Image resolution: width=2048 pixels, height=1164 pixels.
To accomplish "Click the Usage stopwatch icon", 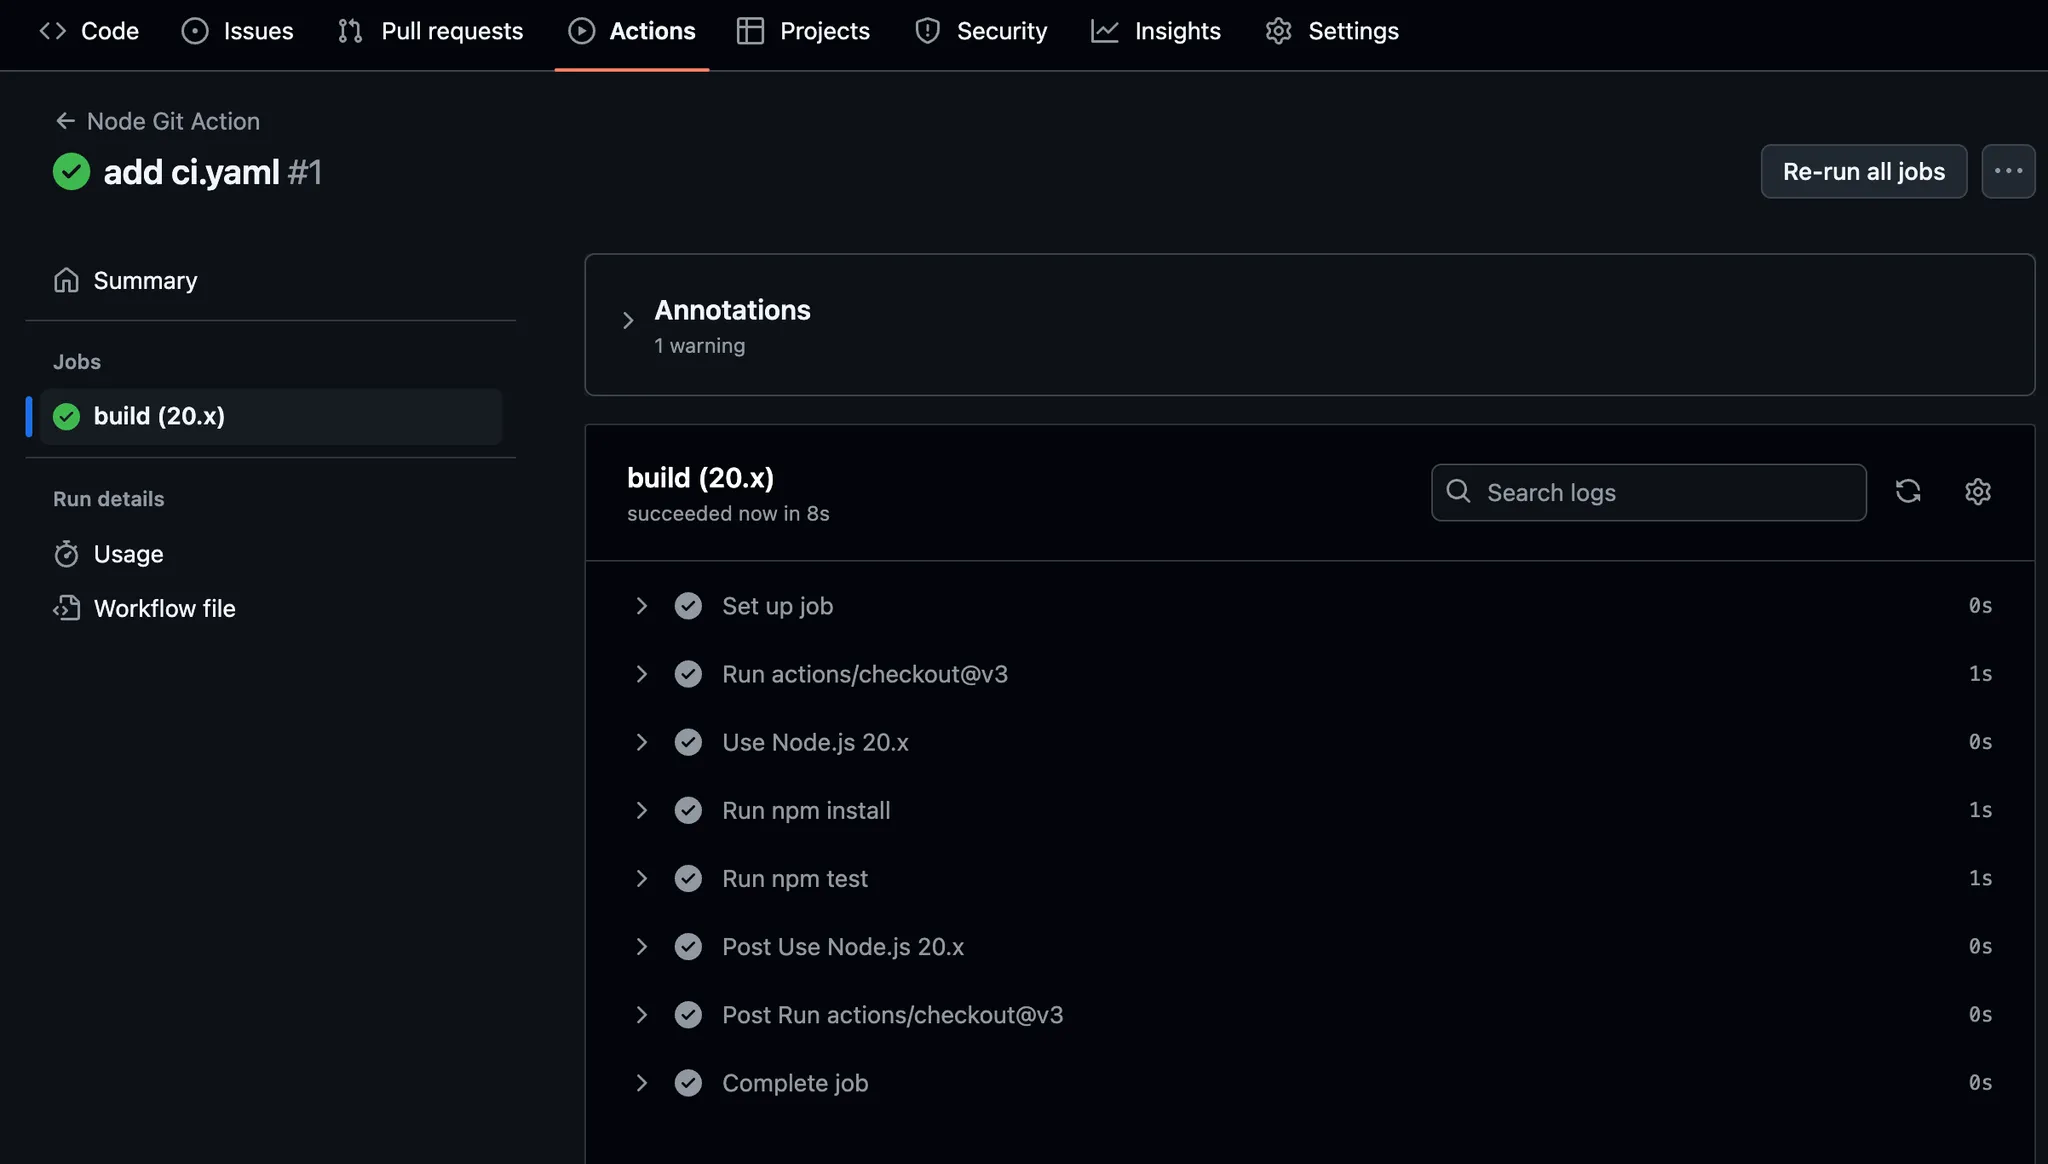I will point(66,554).
